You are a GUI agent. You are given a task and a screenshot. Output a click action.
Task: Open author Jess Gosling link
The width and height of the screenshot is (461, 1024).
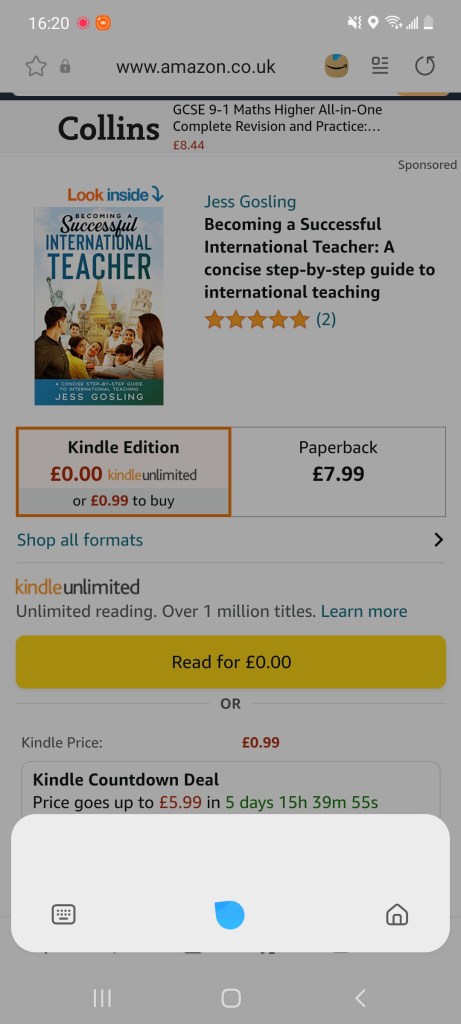coord(249,202)
